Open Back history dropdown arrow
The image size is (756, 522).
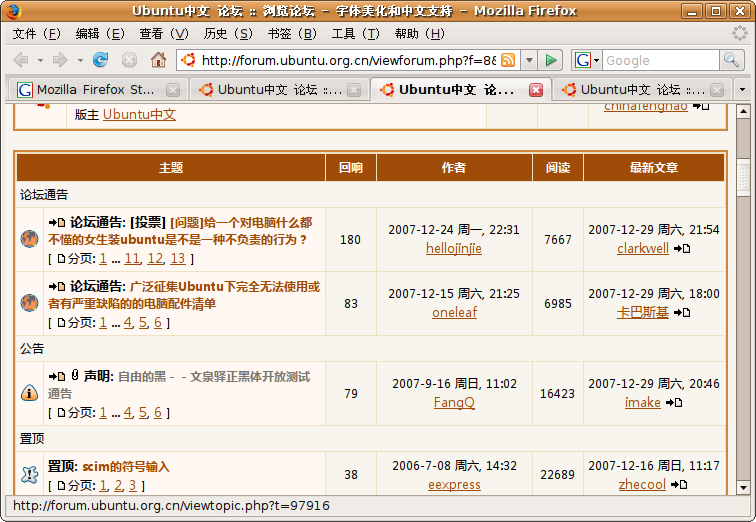(x=40, y=61)
